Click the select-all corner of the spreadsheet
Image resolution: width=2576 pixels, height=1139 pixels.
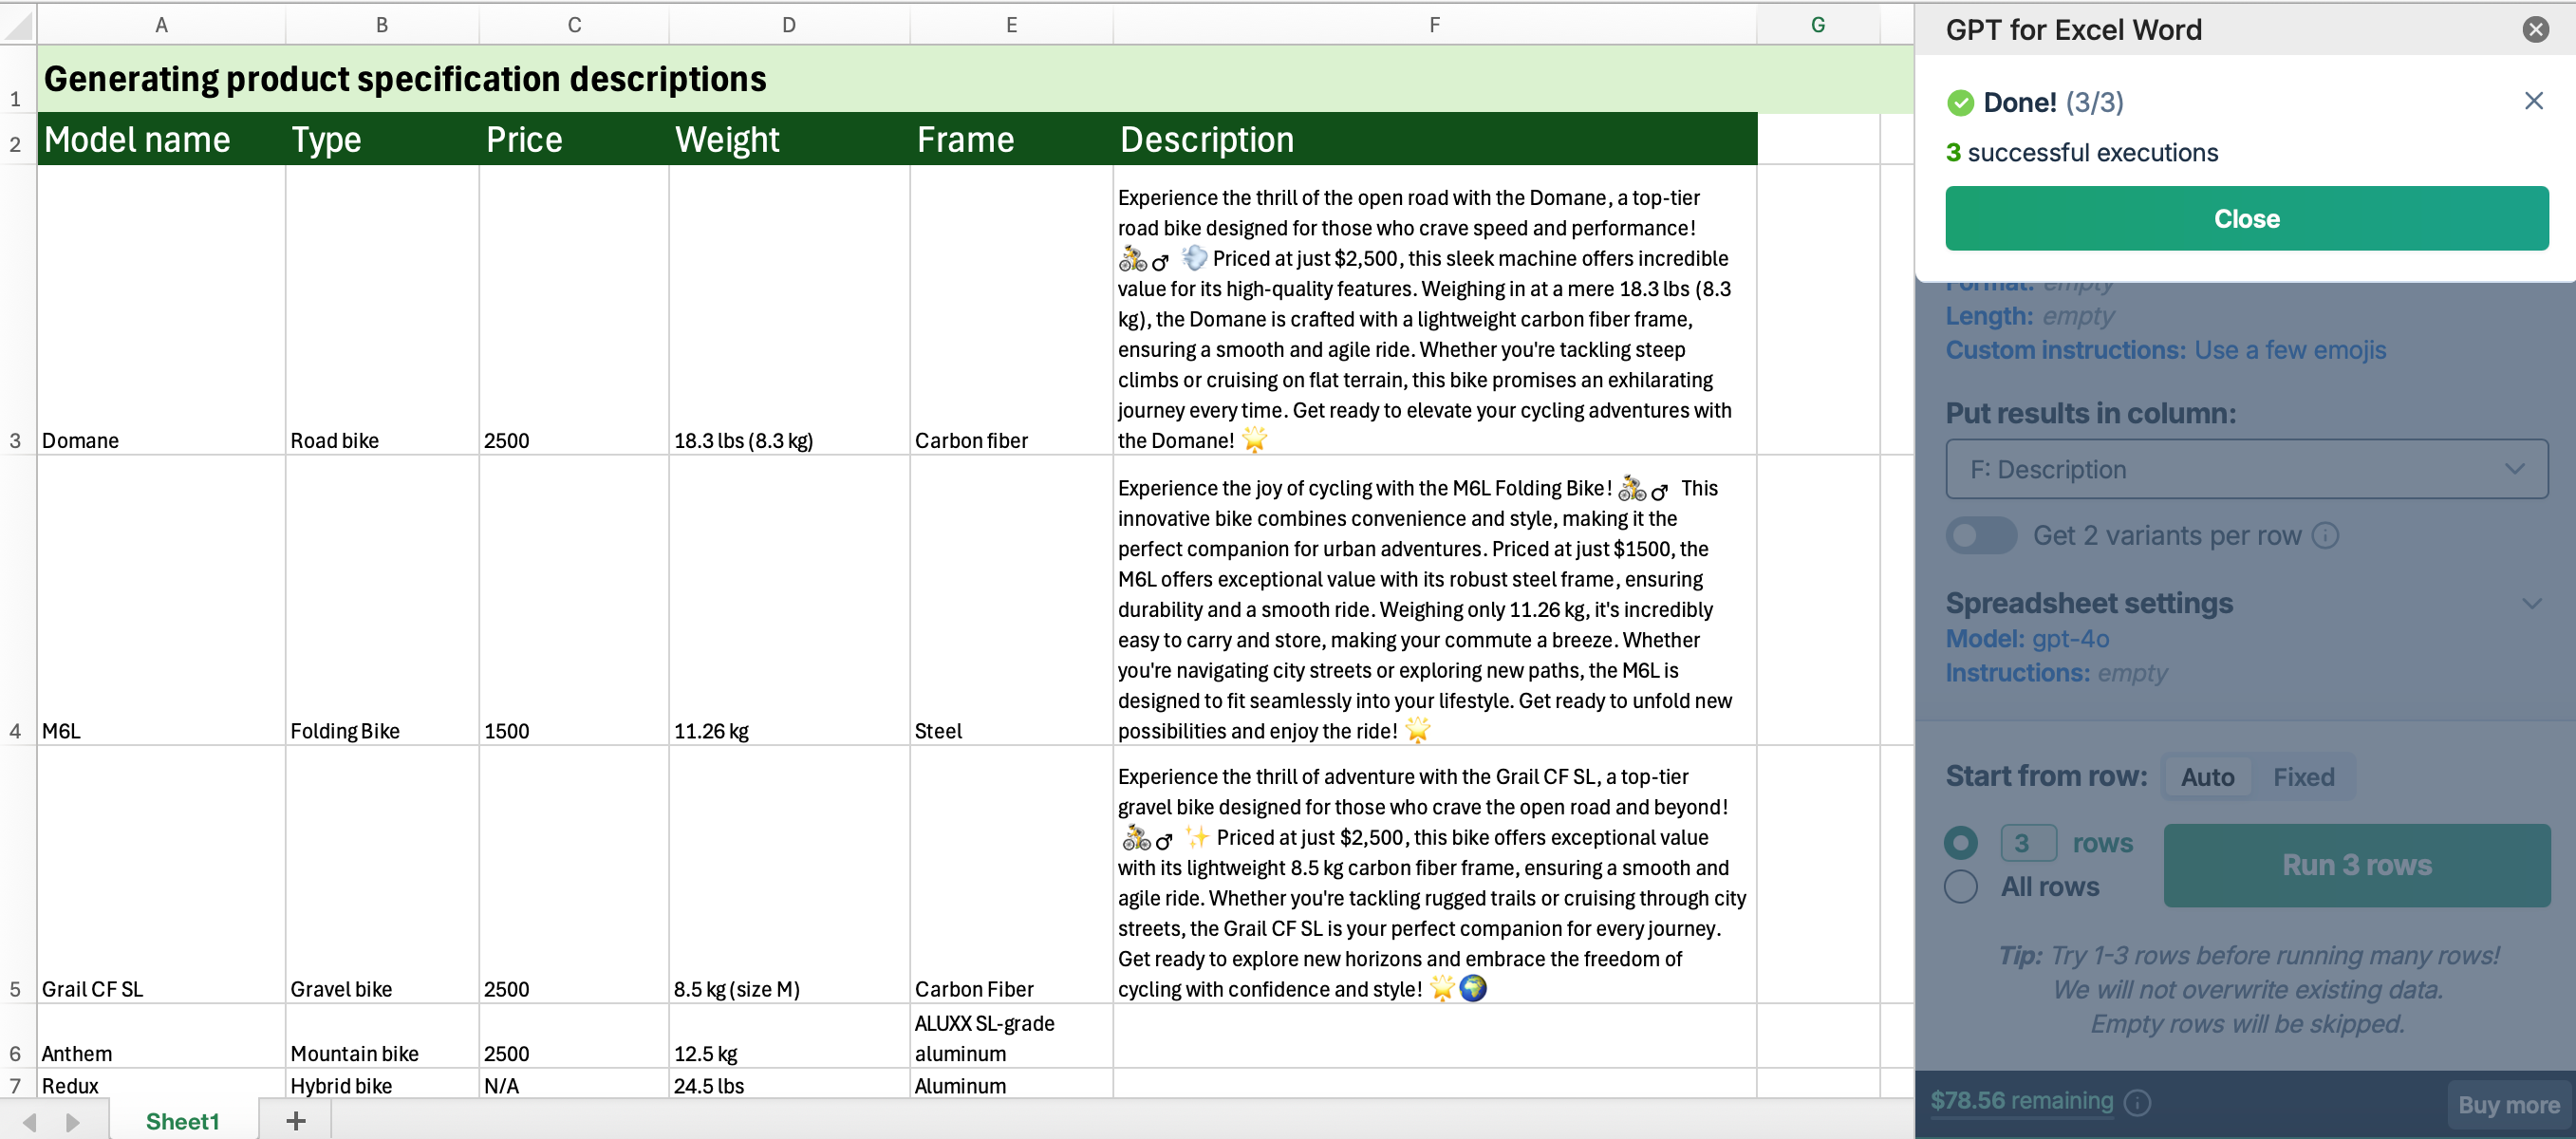click(x=18, y=25)
